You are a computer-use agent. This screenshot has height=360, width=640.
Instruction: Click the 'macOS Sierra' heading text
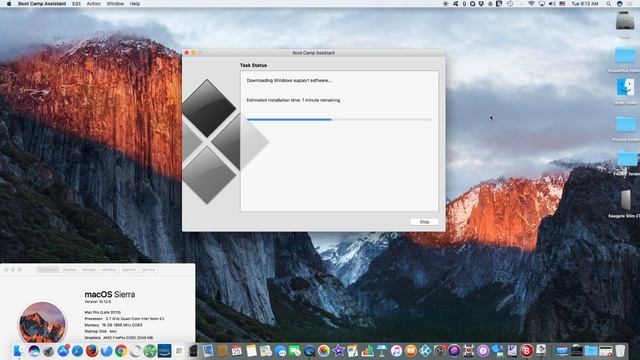pos(109,294)
